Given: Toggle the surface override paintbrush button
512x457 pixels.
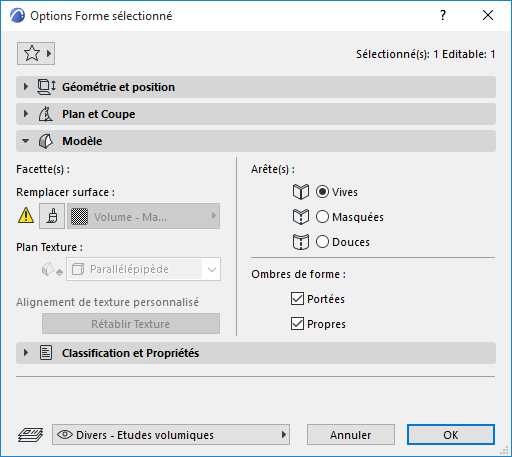Looking at the screenshot, I should [52, 216].
